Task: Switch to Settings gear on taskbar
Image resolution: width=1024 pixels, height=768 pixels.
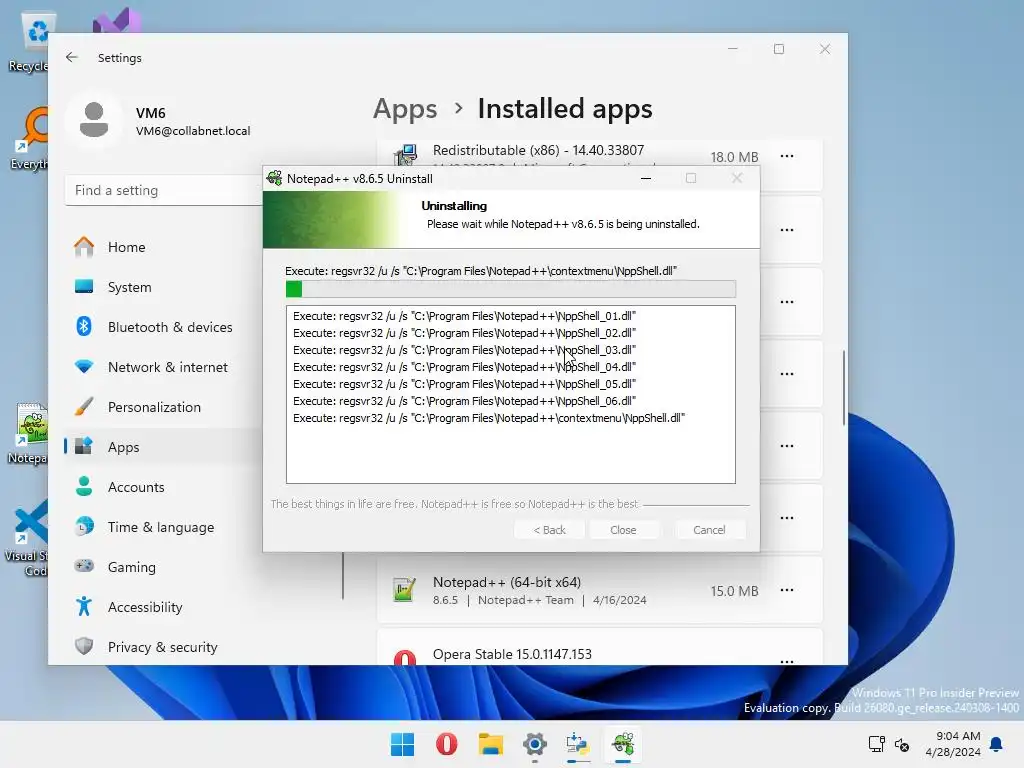Action: (x=535, y=744)
